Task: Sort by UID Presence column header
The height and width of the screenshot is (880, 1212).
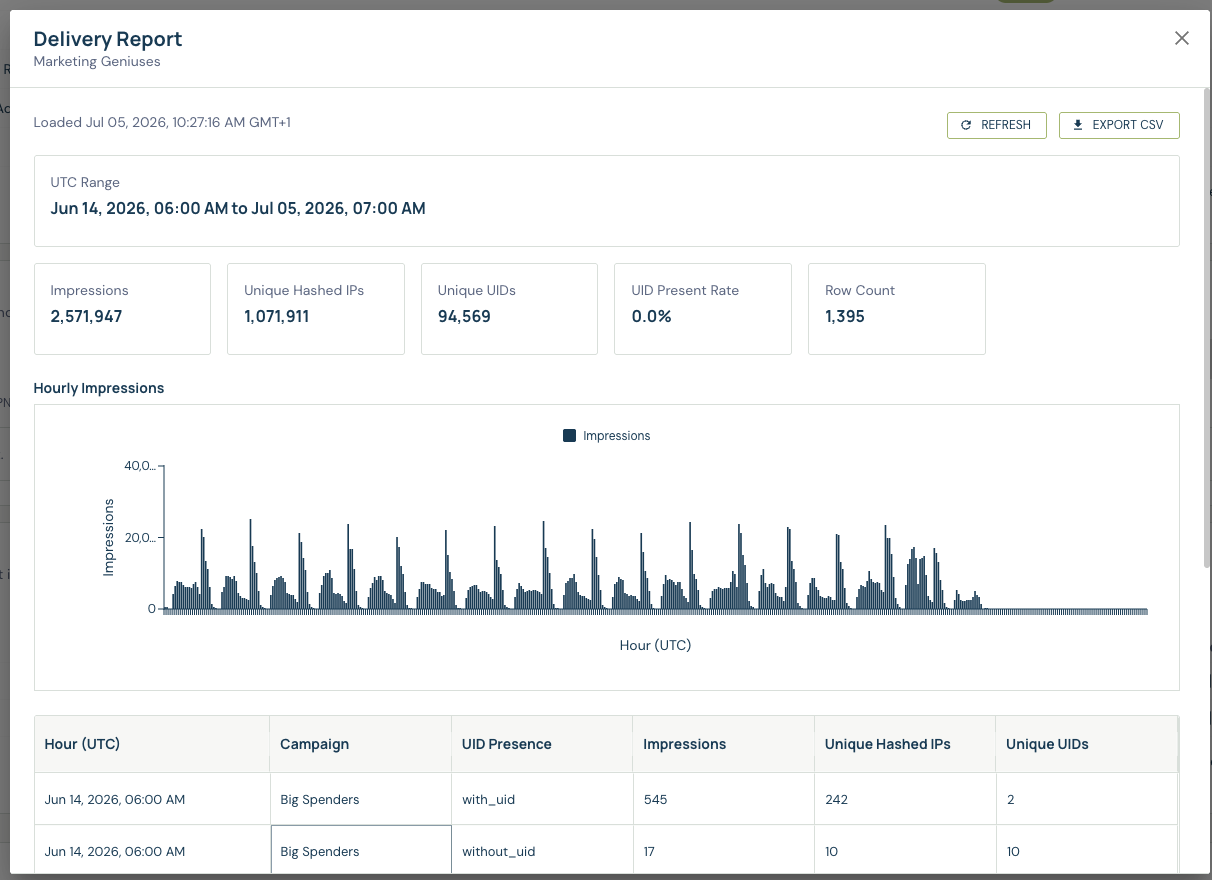Action: 542,744
